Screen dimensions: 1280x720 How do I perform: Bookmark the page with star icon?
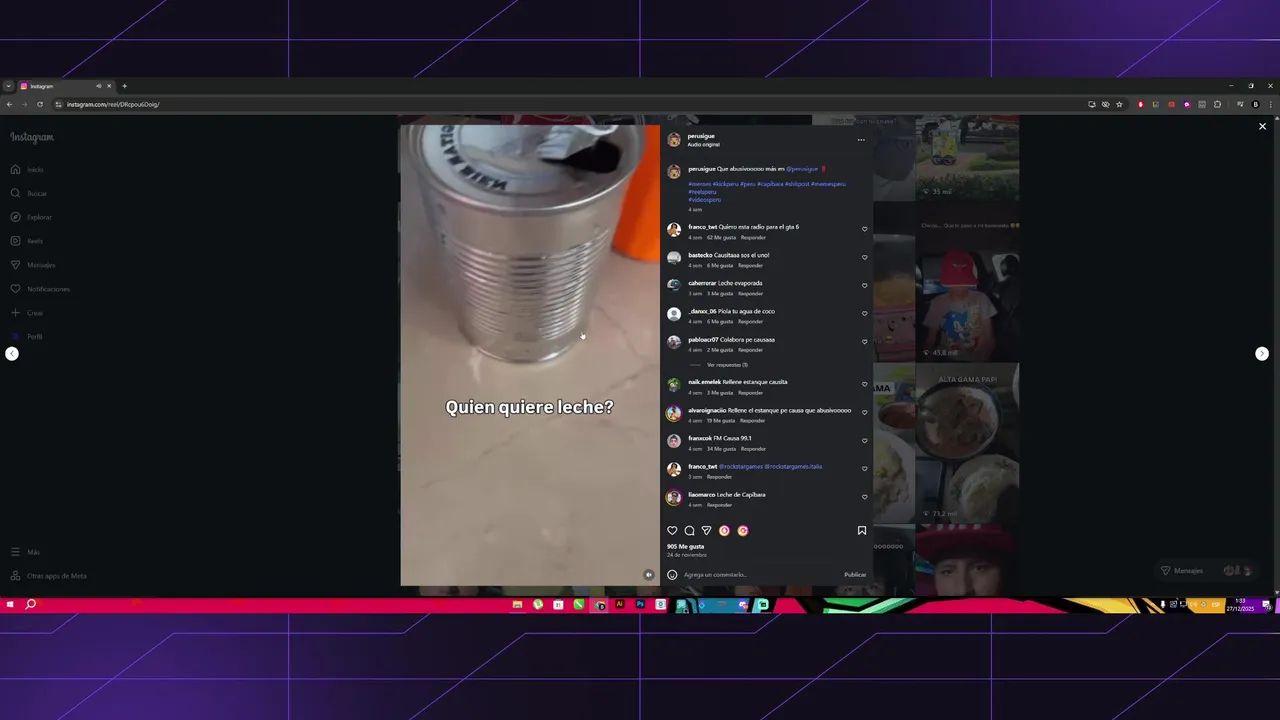pos(1119,104)
